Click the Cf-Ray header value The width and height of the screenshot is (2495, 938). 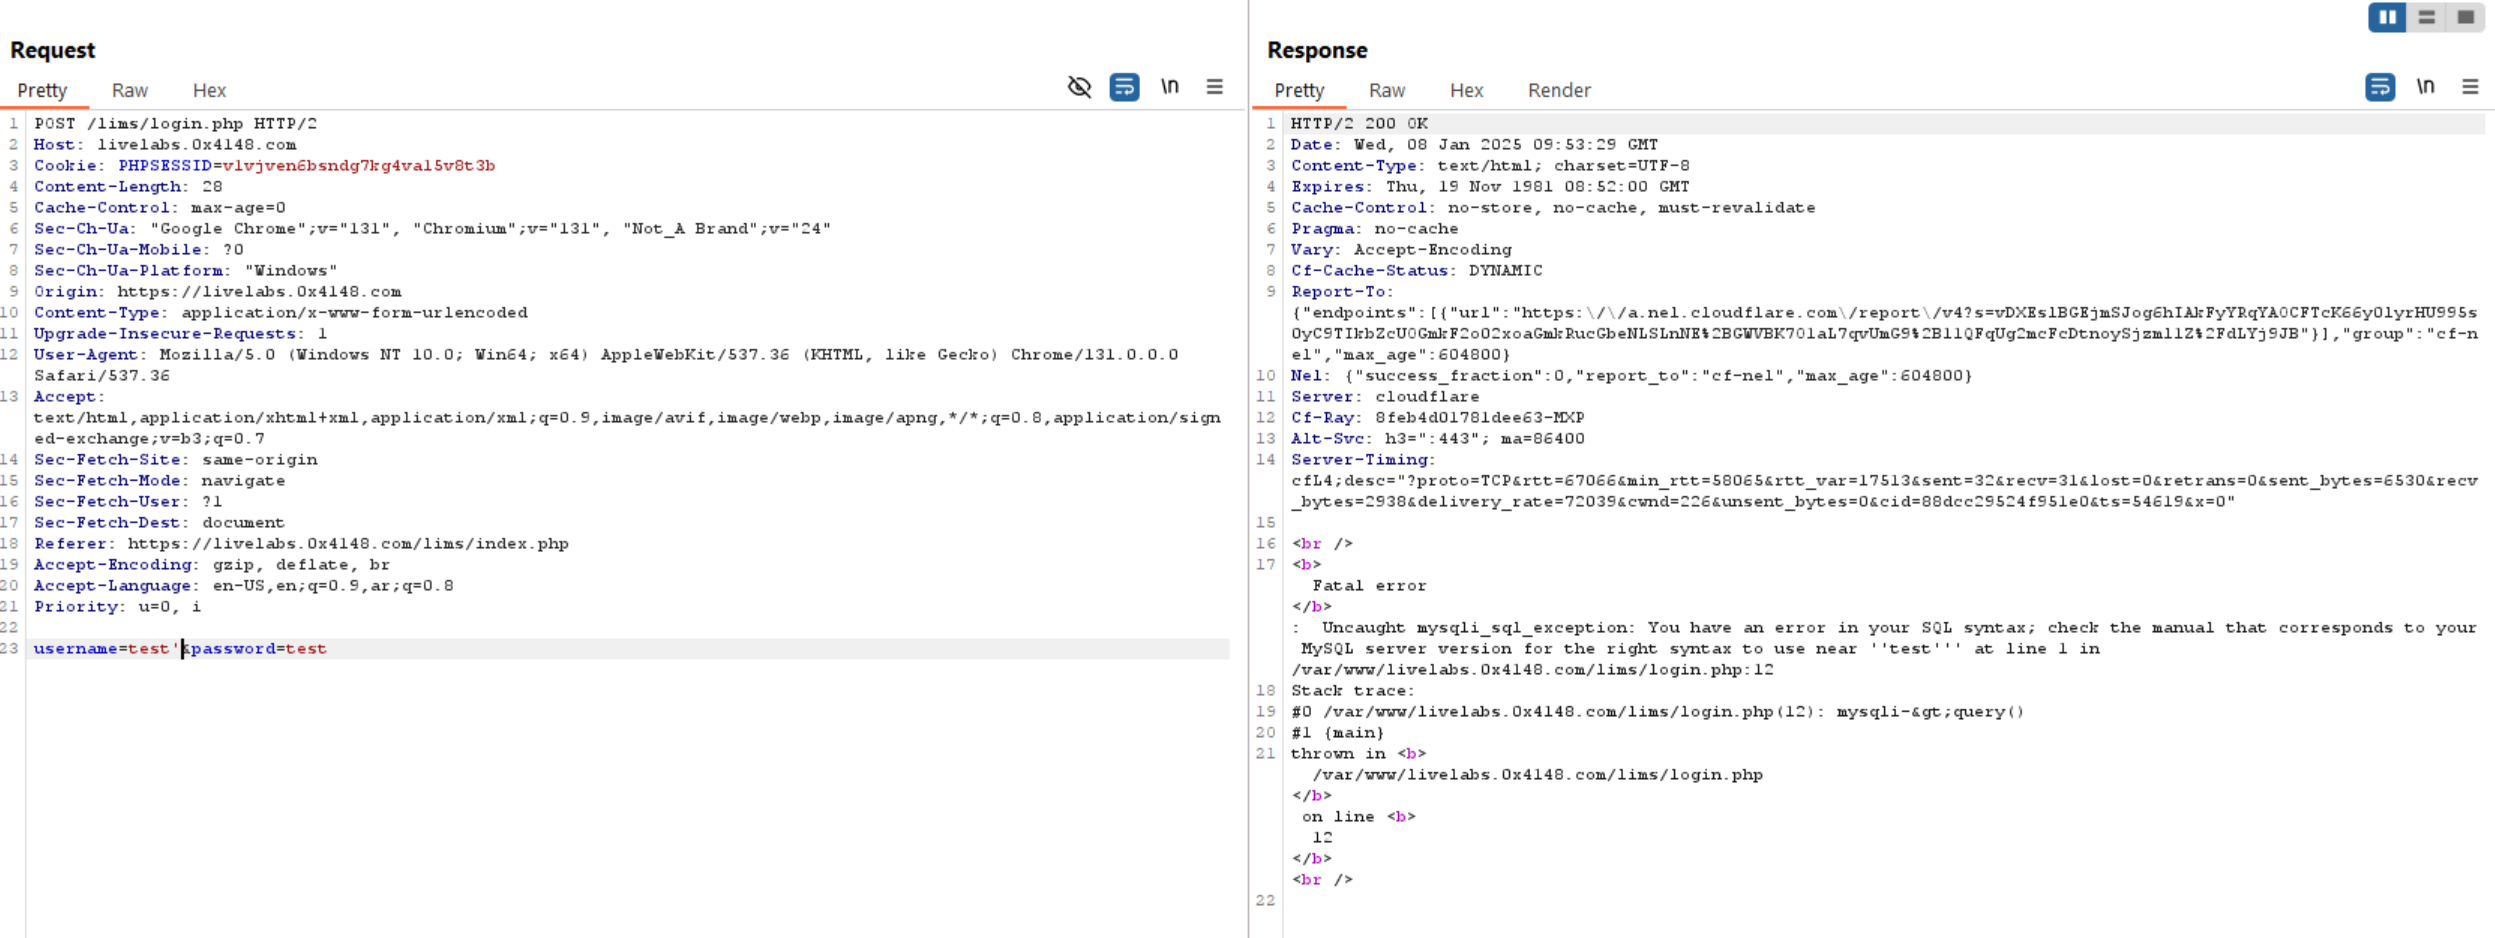pyautogui.click(x=1479, y=418)
